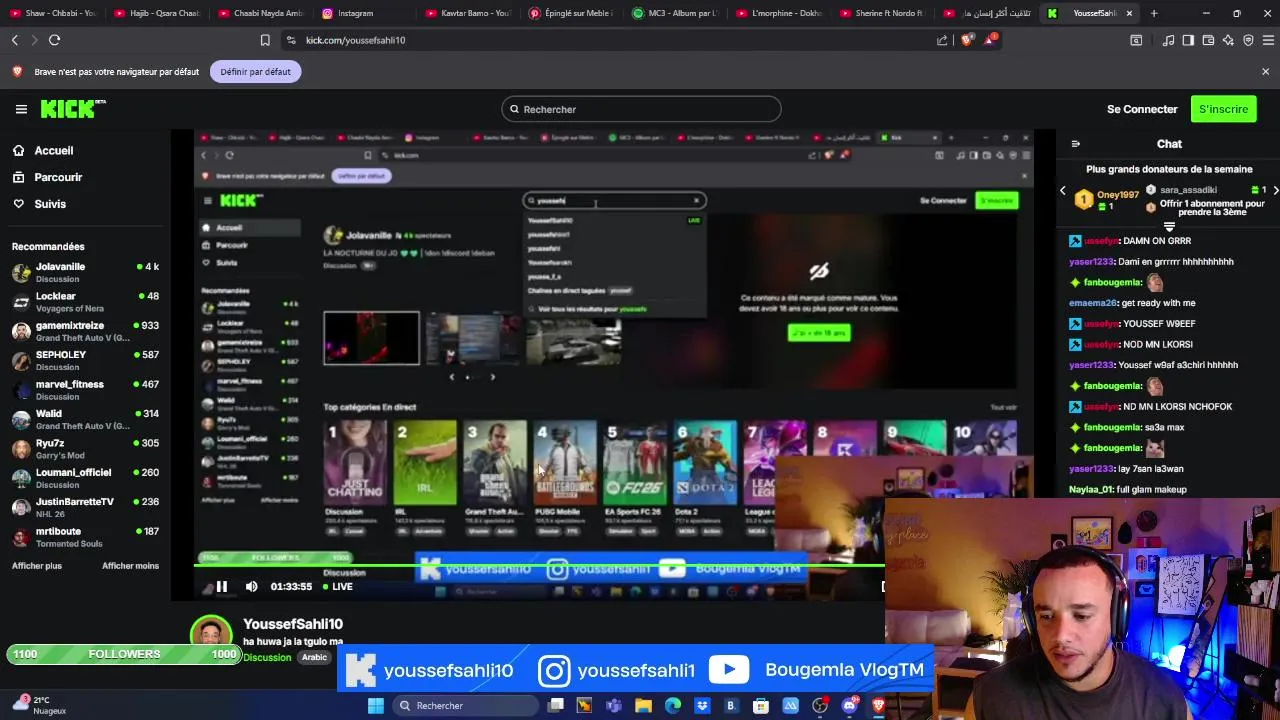Open Dropbox from taskbar
Viewport: 1280px width, 720px height.
[x=702, y=706]
